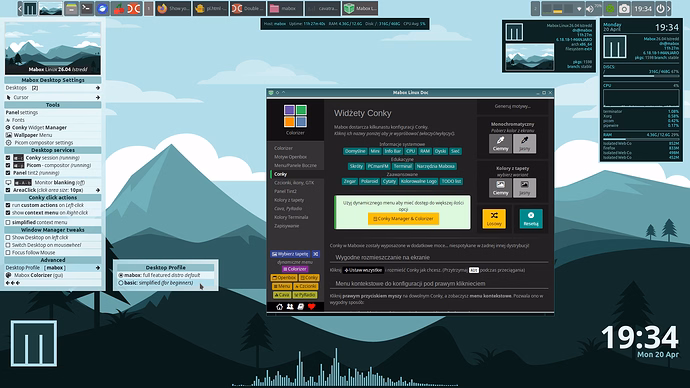Click the large Mabox logo conky on the desktop

click(x=34, y=343)
